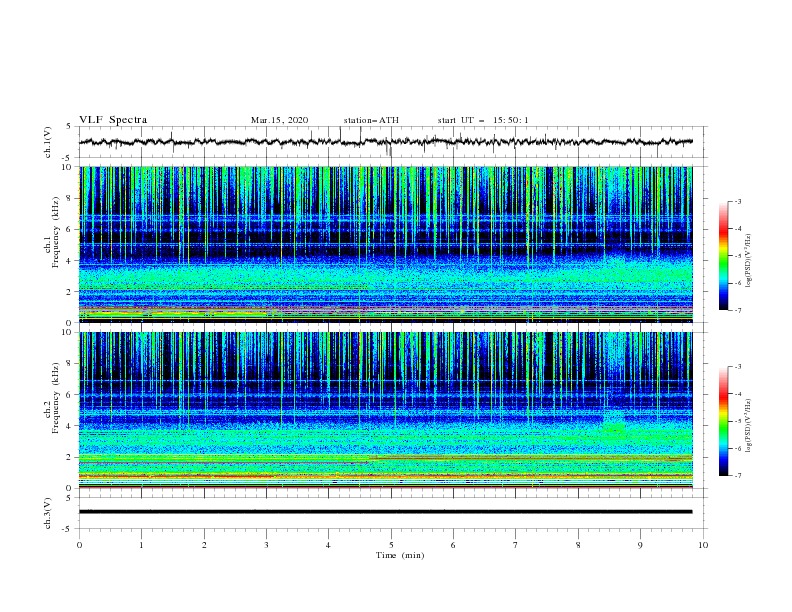Screen dimensions: 792x612
Task: Click the "ch.3(V)" axis label
Action: 48,513
